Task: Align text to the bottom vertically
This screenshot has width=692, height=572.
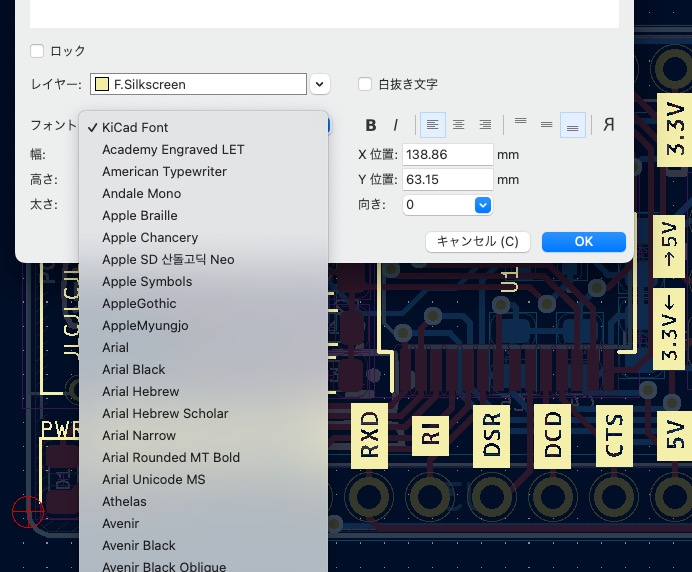Action: click(572, 125)
